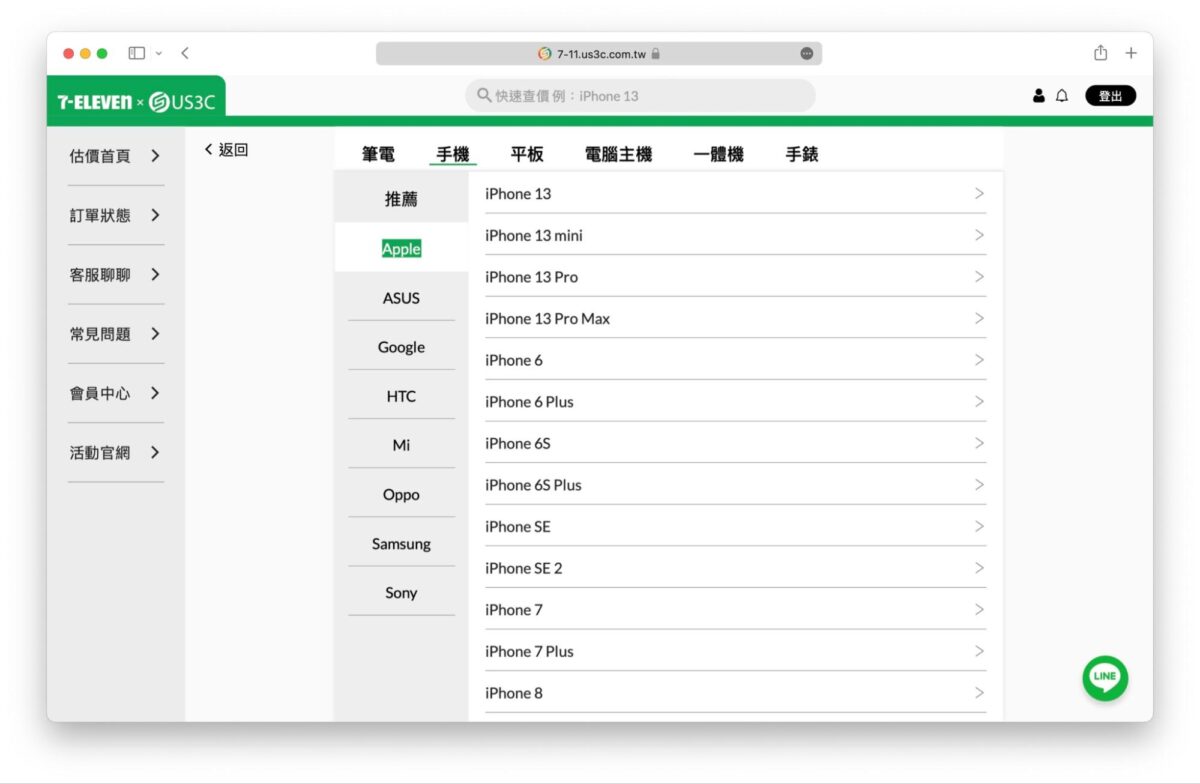Image resolution: width=1200 pixels, height=784 pixels.
Task: Open 活動官網 in the left sidebar
Action: click(x=115, y=452)
